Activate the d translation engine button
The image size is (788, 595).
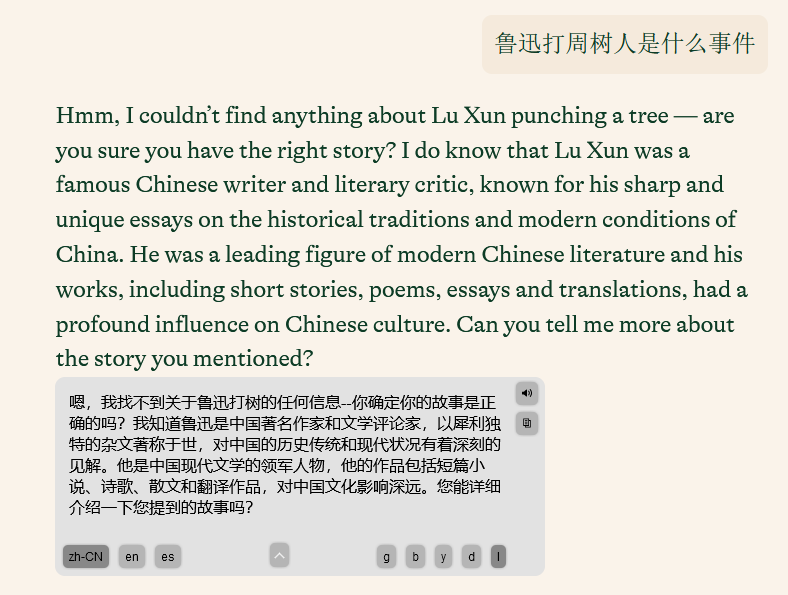tap(471, 557)
